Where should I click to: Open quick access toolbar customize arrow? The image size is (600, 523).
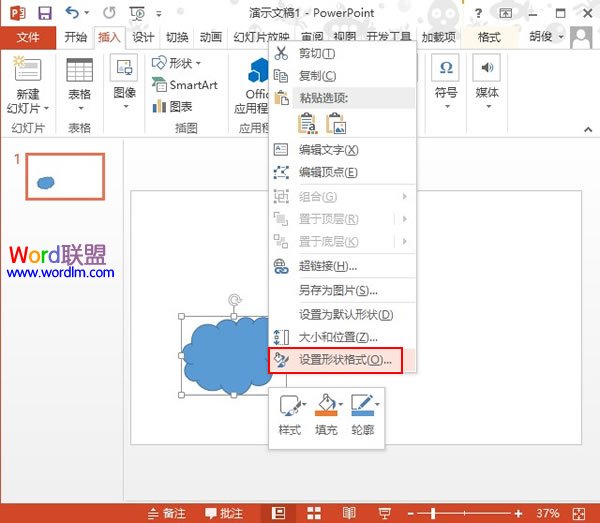[x=159, y=14]
